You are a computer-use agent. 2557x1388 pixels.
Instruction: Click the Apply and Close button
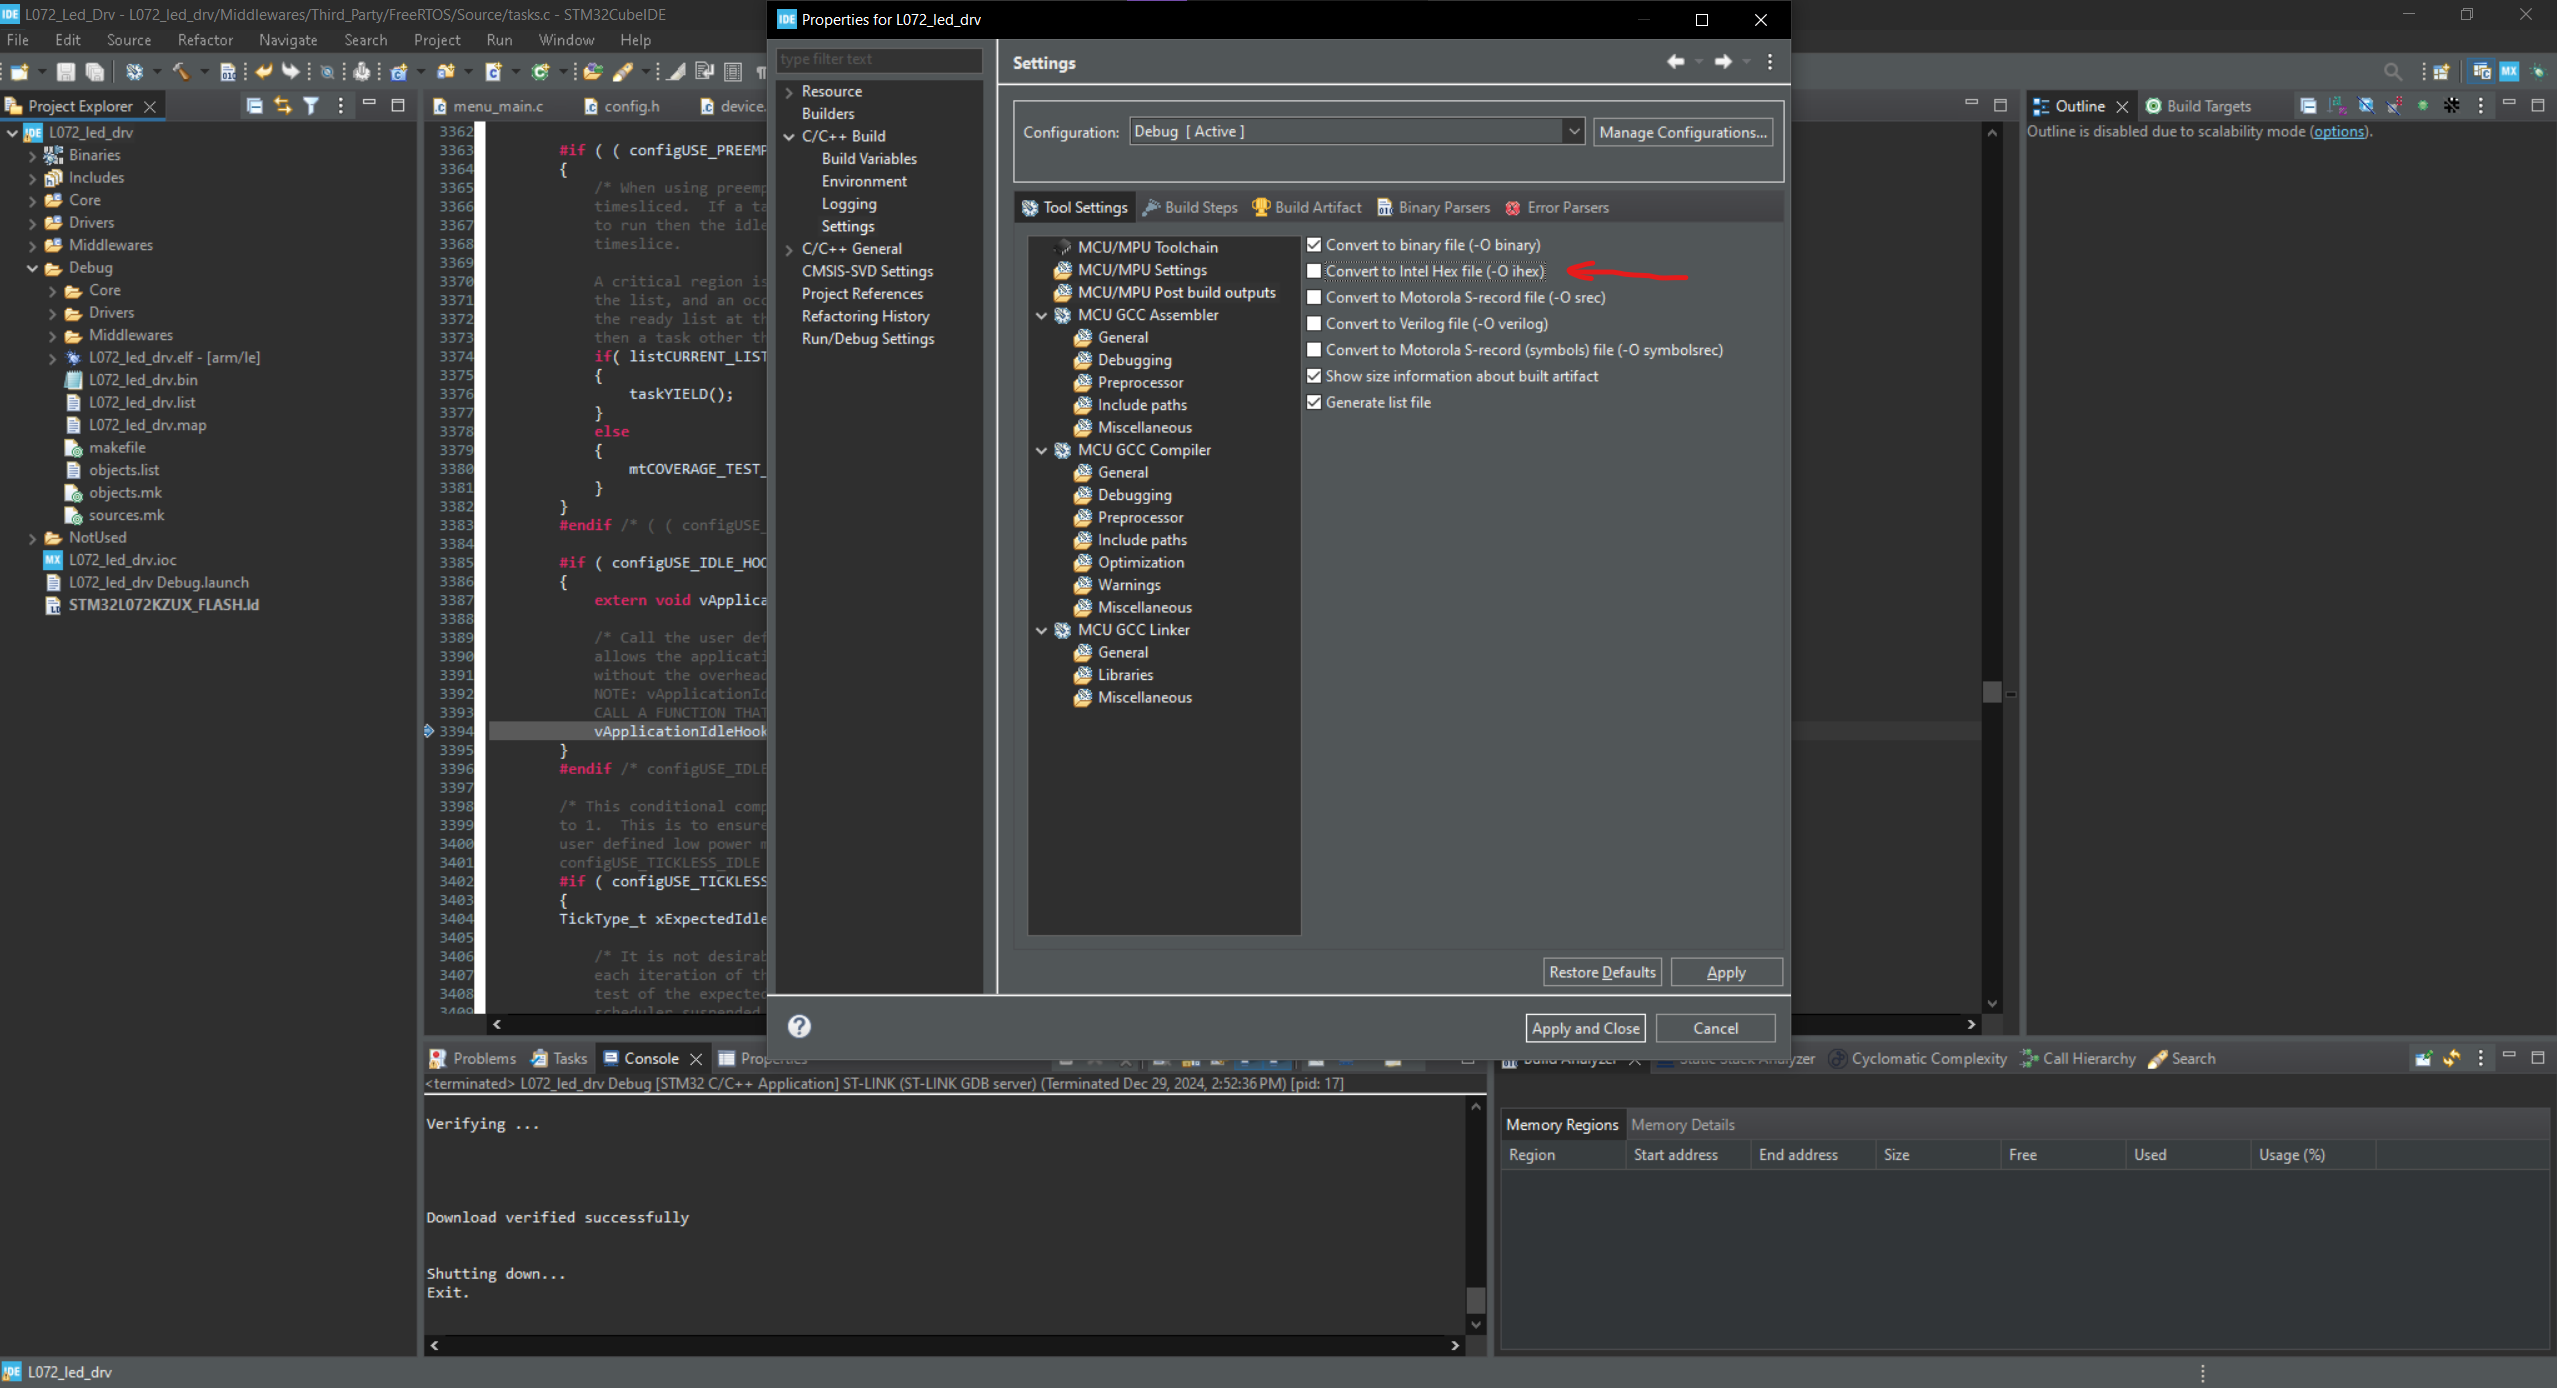click(x=1585, y=1028)
